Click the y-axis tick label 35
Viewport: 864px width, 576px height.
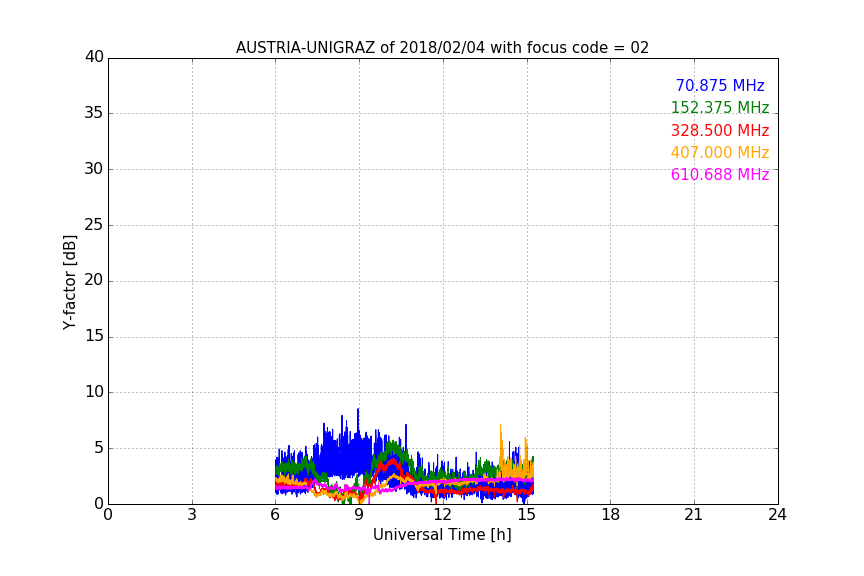(94, 113)
